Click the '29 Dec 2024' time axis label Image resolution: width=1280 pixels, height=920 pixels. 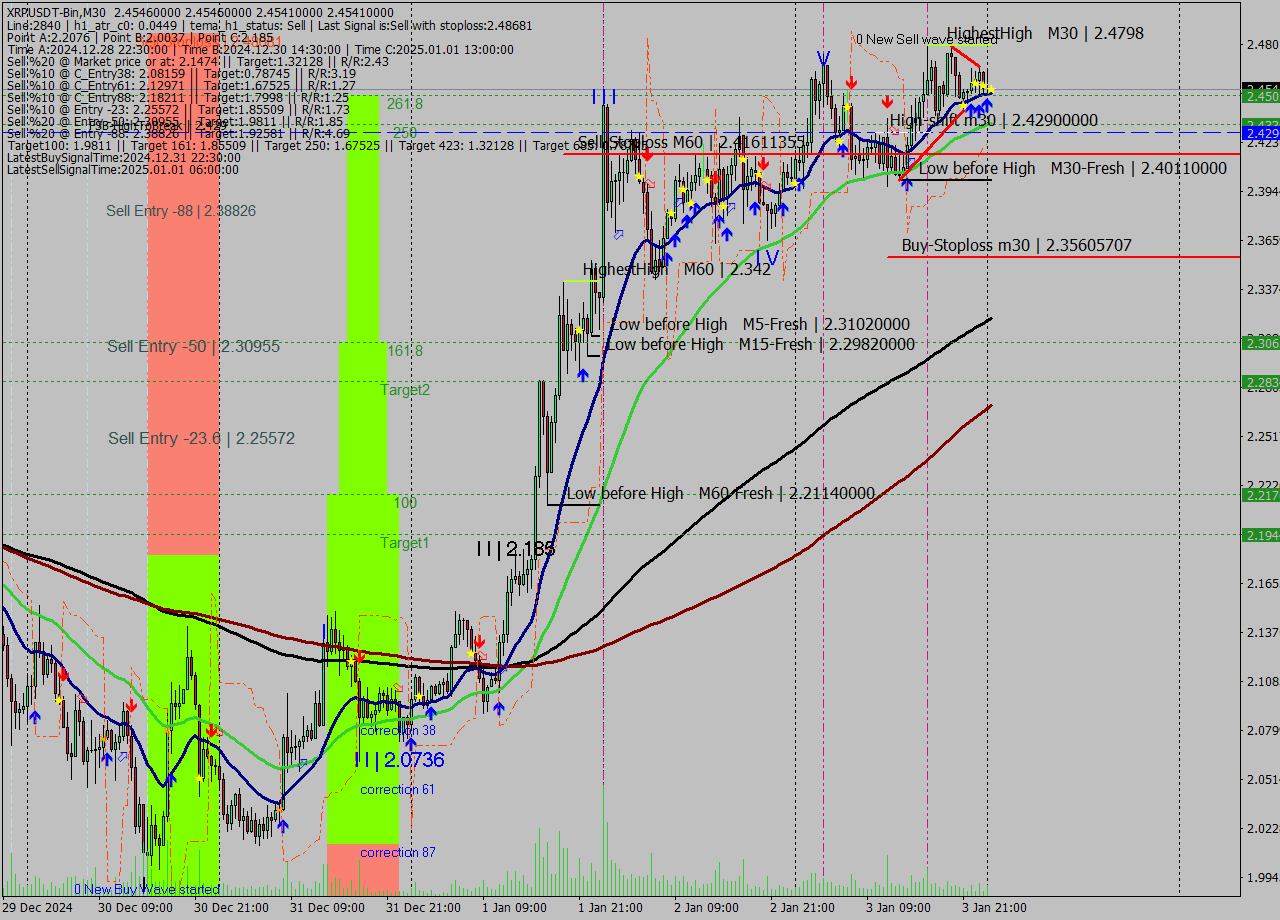pyautogui.click(x=37, y=908)
